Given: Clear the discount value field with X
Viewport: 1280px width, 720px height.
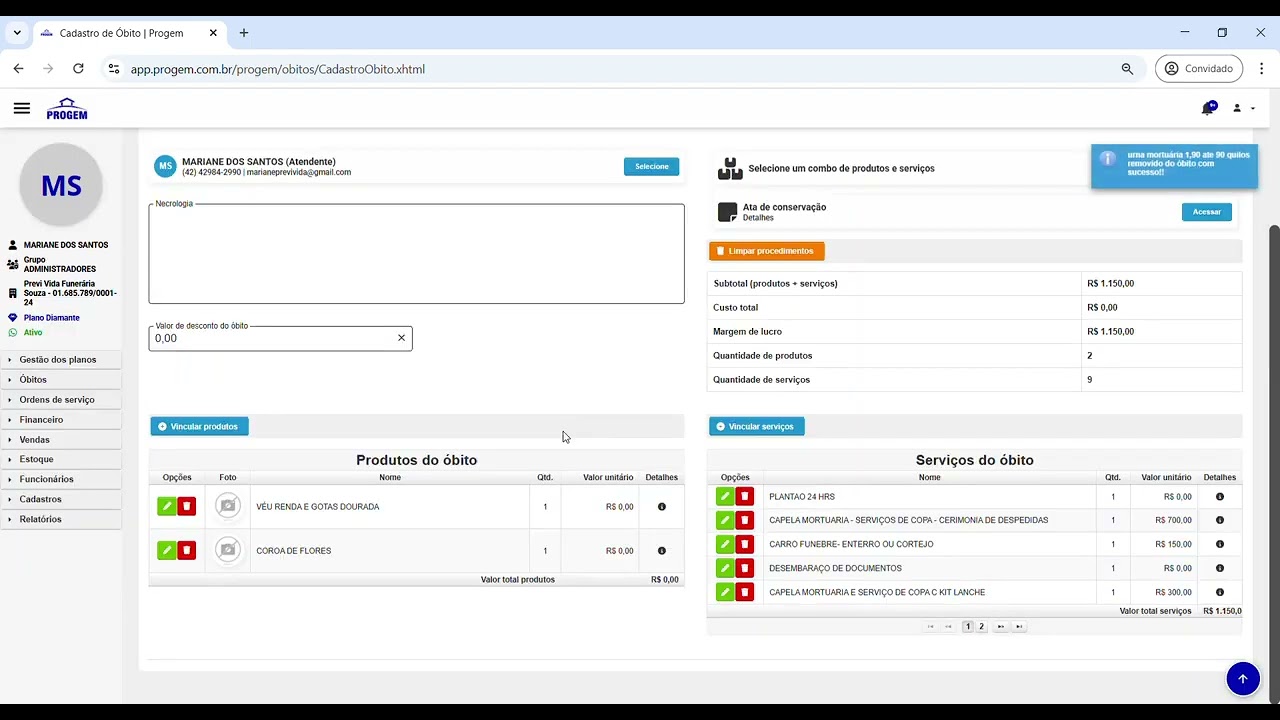Looking at the screenshot, I should coord(401,338).
